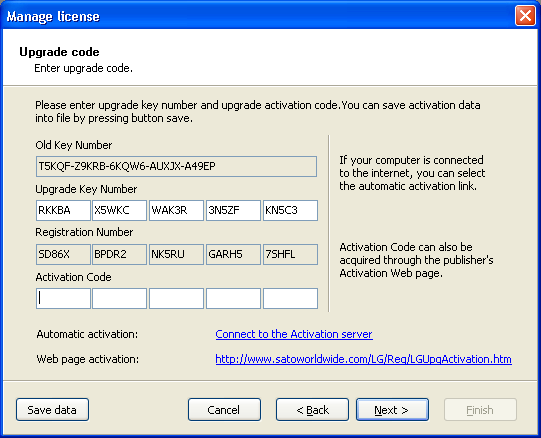Click Registration Number field containing GARH5
Screen dimensions: 541x438
point(233,254)
